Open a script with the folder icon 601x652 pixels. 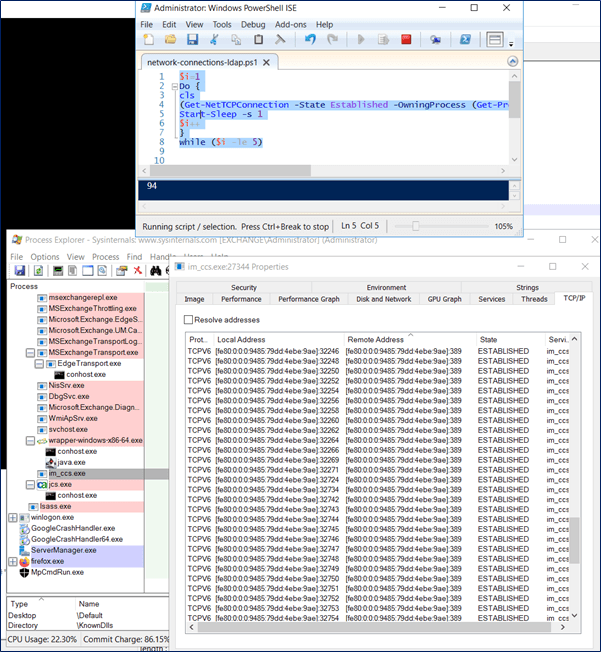click(x=170, y=40)
